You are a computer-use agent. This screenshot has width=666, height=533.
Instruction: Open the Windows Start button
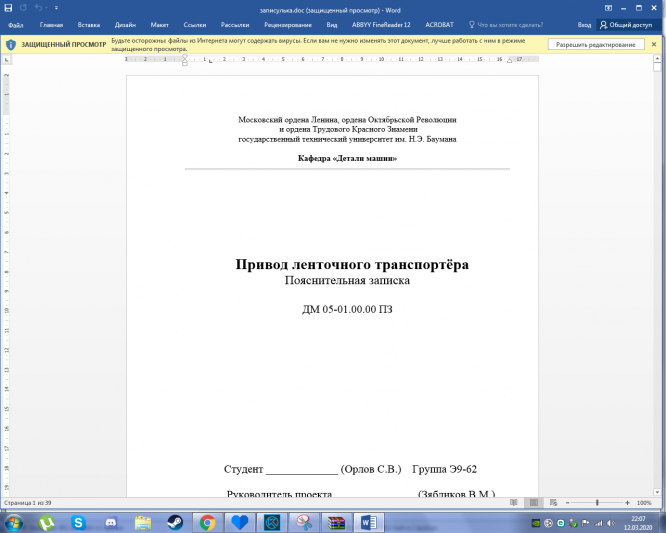click(14, 522)
